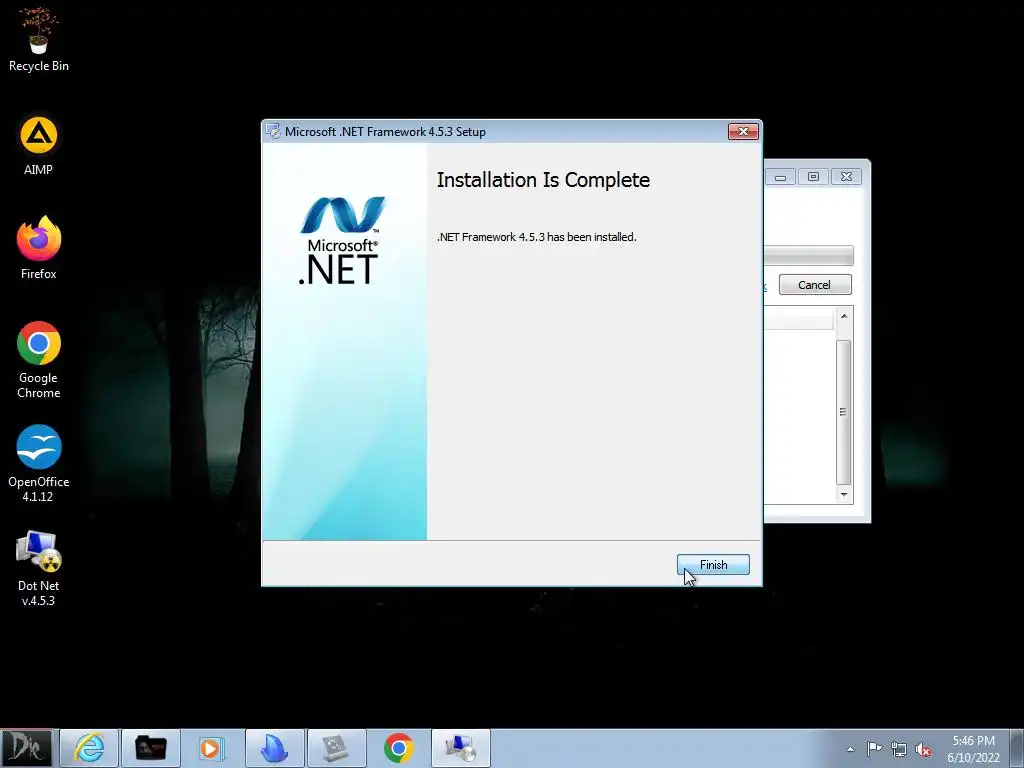The height and width of the screenshot is (768, 1024).
Task: Open Google Chrome from the taskbar
Action: point(398,748)
